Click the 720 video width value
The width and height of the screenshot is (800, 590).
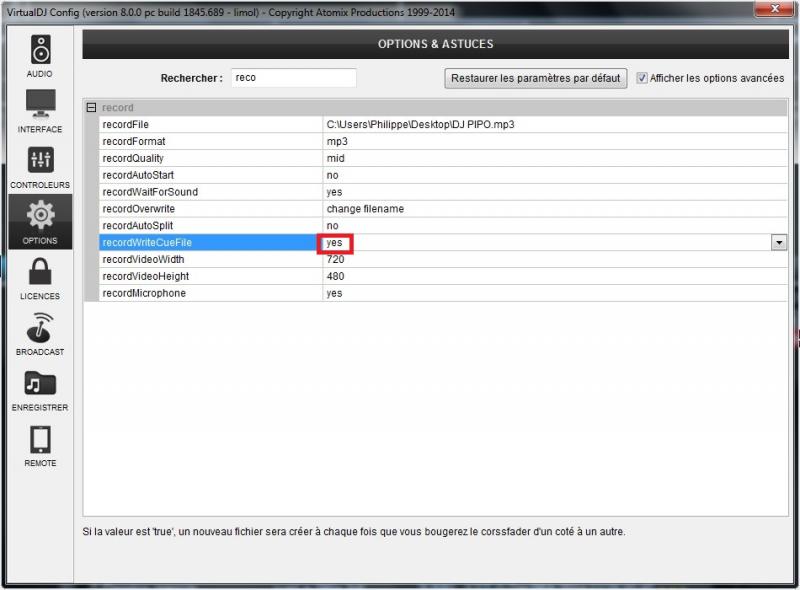tap(335, 259)
